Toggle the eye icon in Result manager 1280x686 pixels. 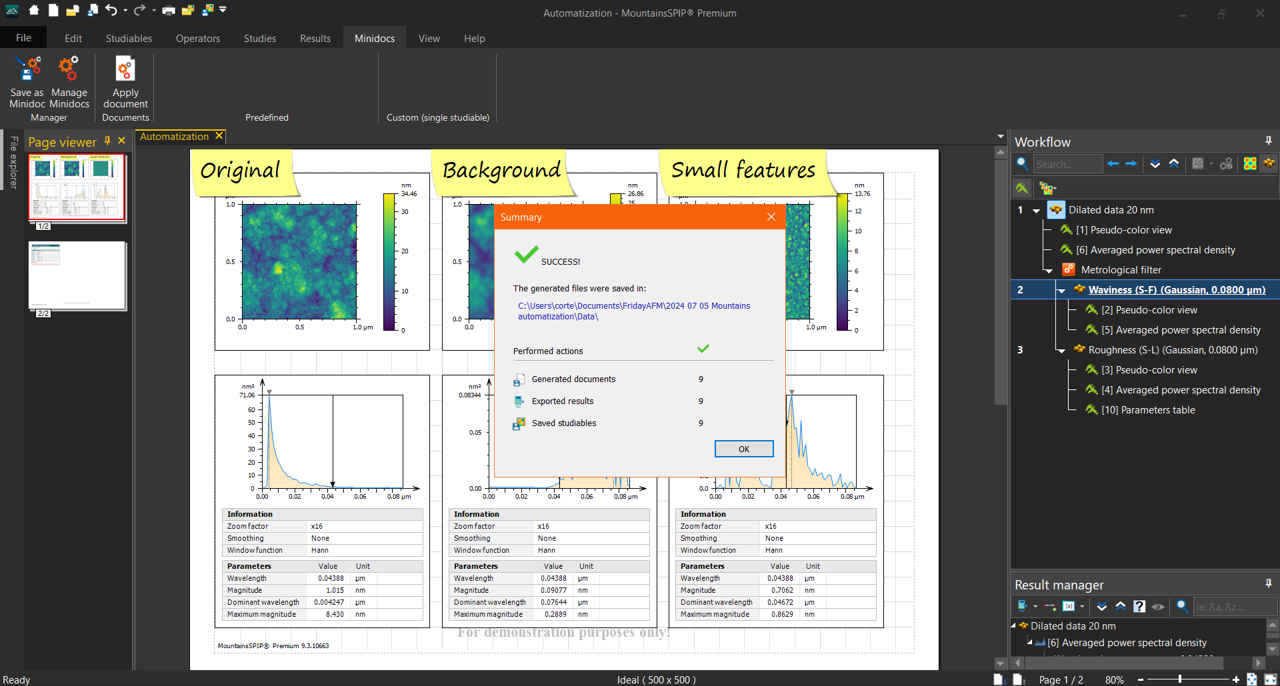click(x=1158, y=607)
